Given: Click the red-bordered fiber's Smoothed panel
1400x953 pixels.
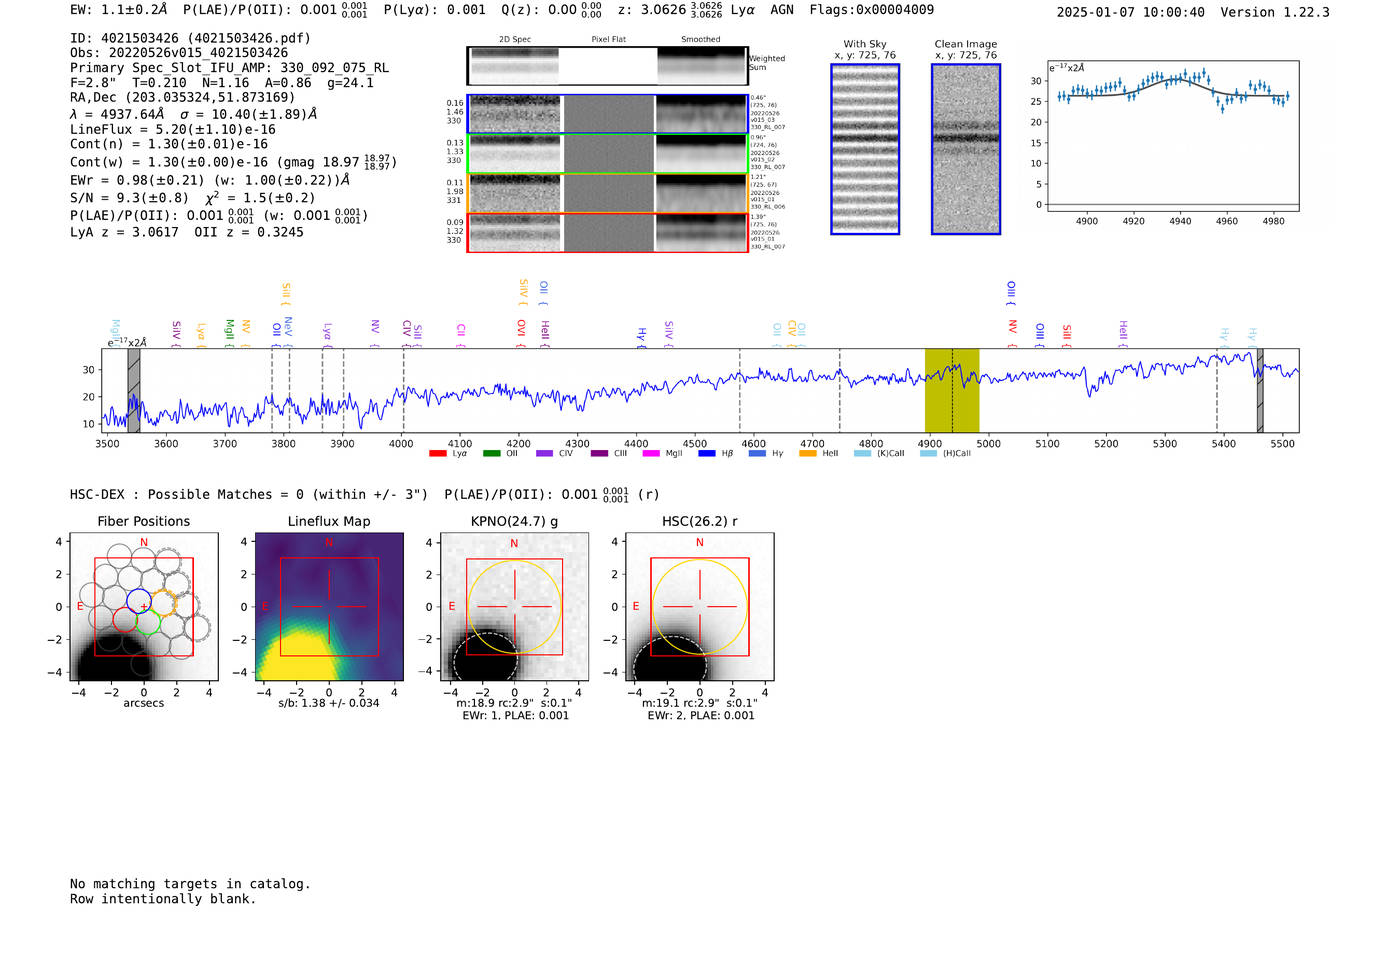Looking at the screenshot, I should click(701, 233).
